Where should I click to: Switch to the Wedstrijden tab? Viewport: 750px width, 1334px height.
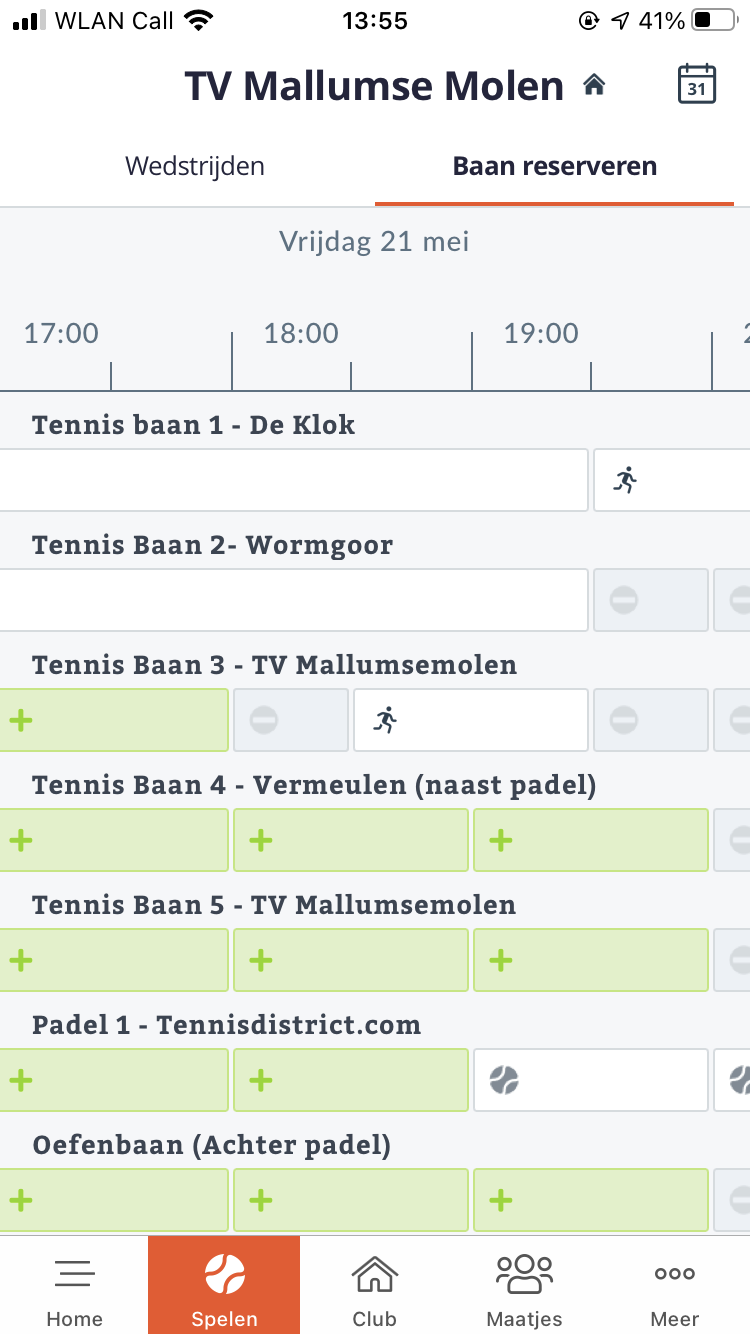[x=195, y=166]
